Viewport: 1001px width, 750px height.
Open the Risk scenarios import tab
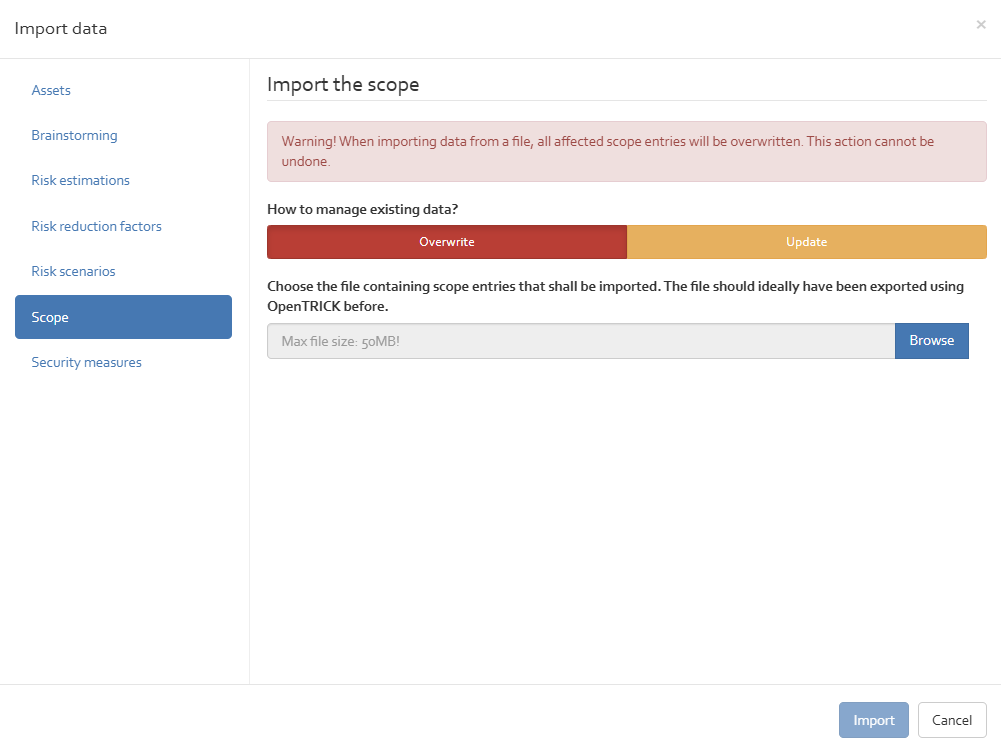click(x=73, y=271)
